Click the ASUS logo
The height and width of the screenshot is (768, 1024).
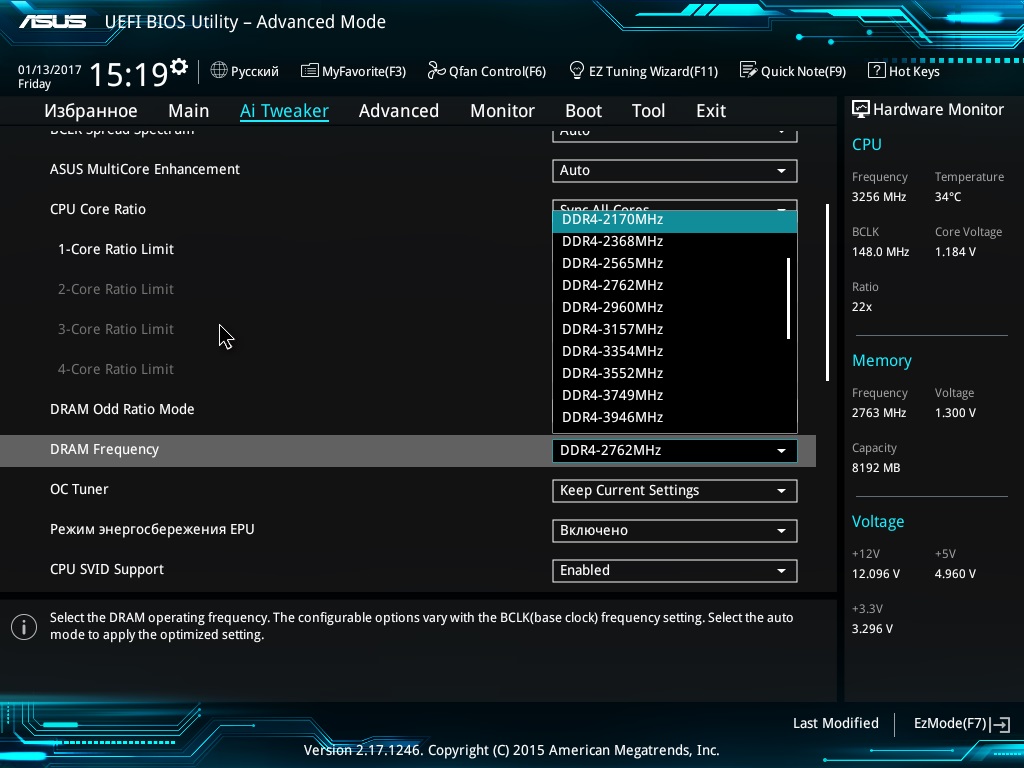point(52,22)
